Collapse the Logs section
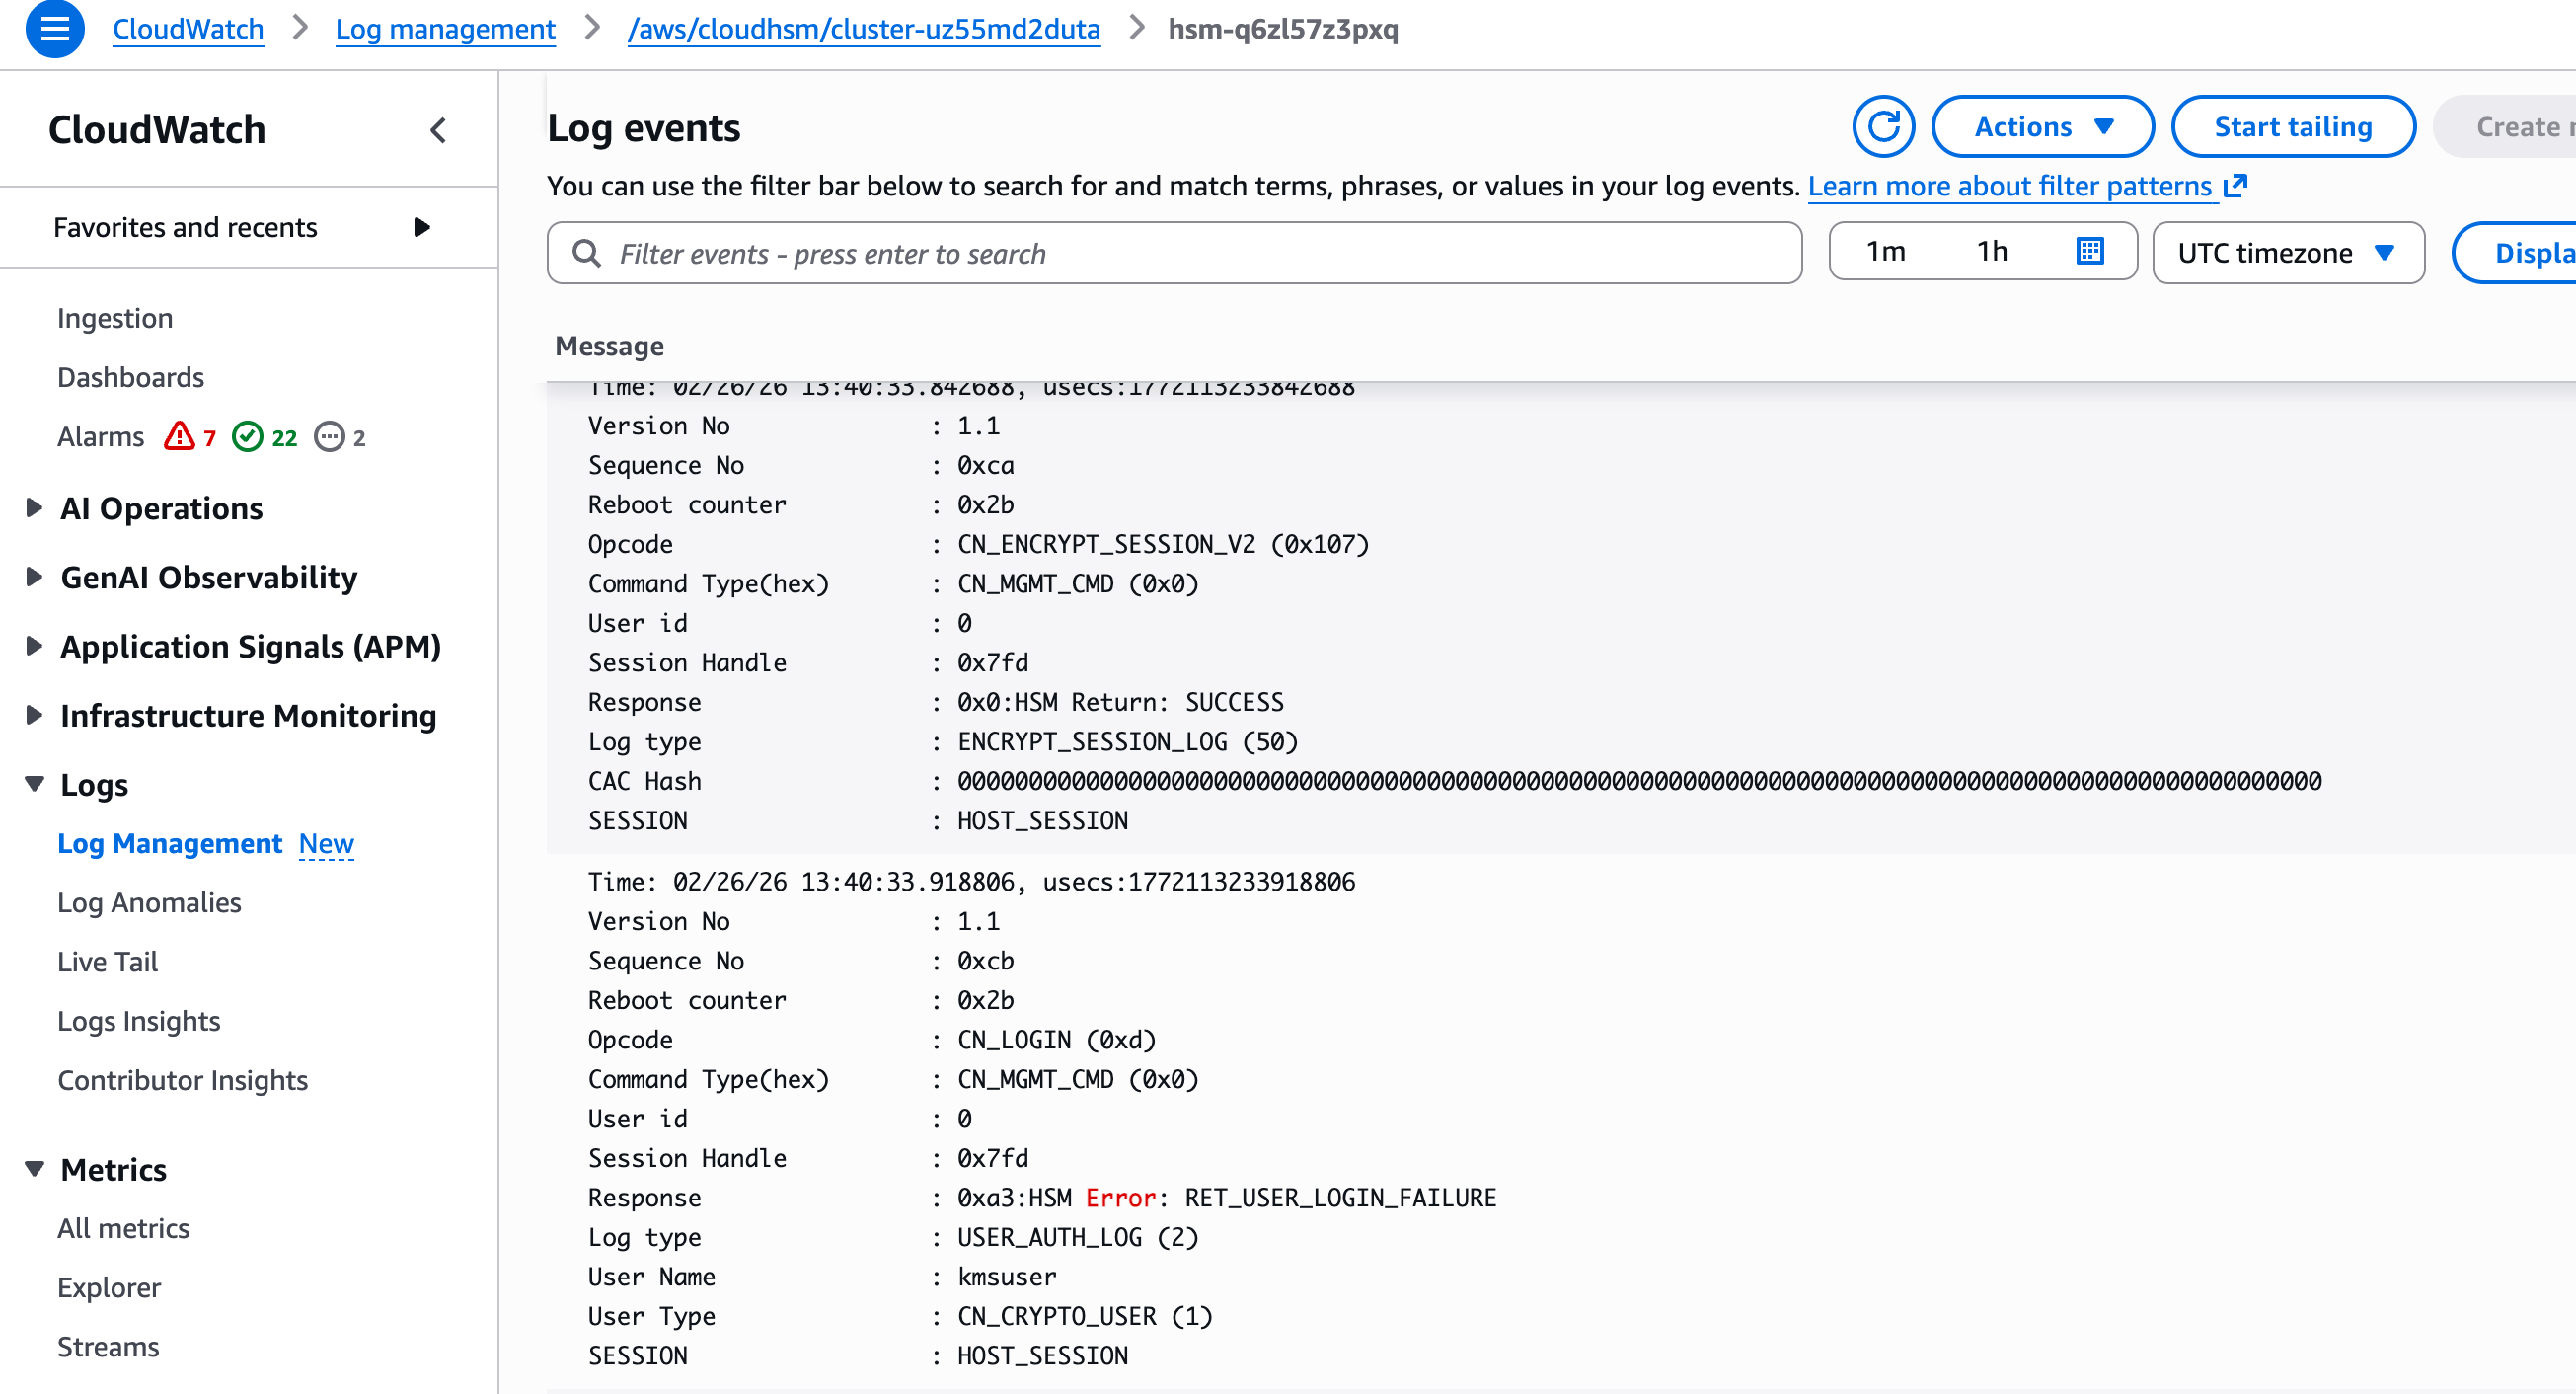Image resolution: width=2576 pixels, height=1394 pixels. [34, 784]
